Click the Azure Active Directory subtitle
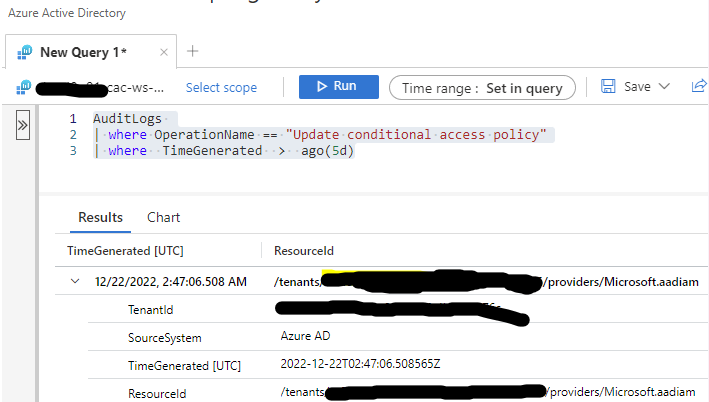The image size is (709, 402). coord(67,13)
